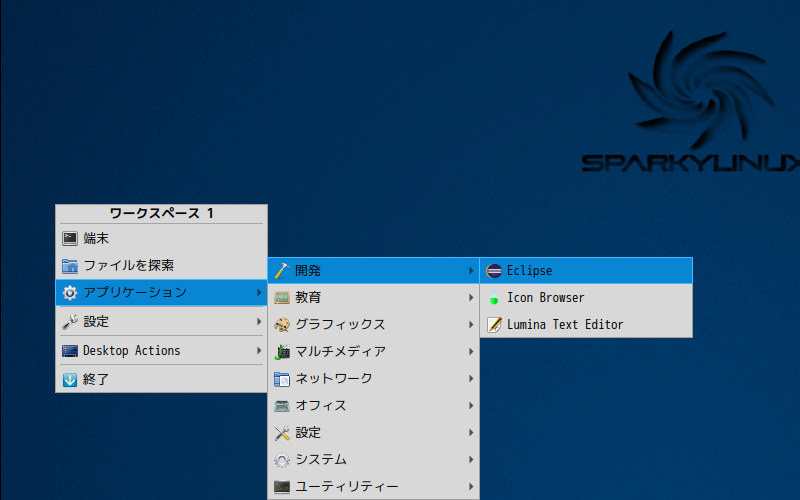Select the グラフィックス category

373,324
